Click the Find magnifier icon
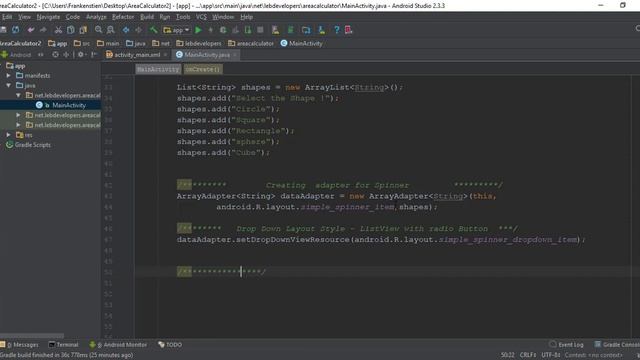Image resolution: width=640 pixels, height=360 pixels. click(98, 30)
